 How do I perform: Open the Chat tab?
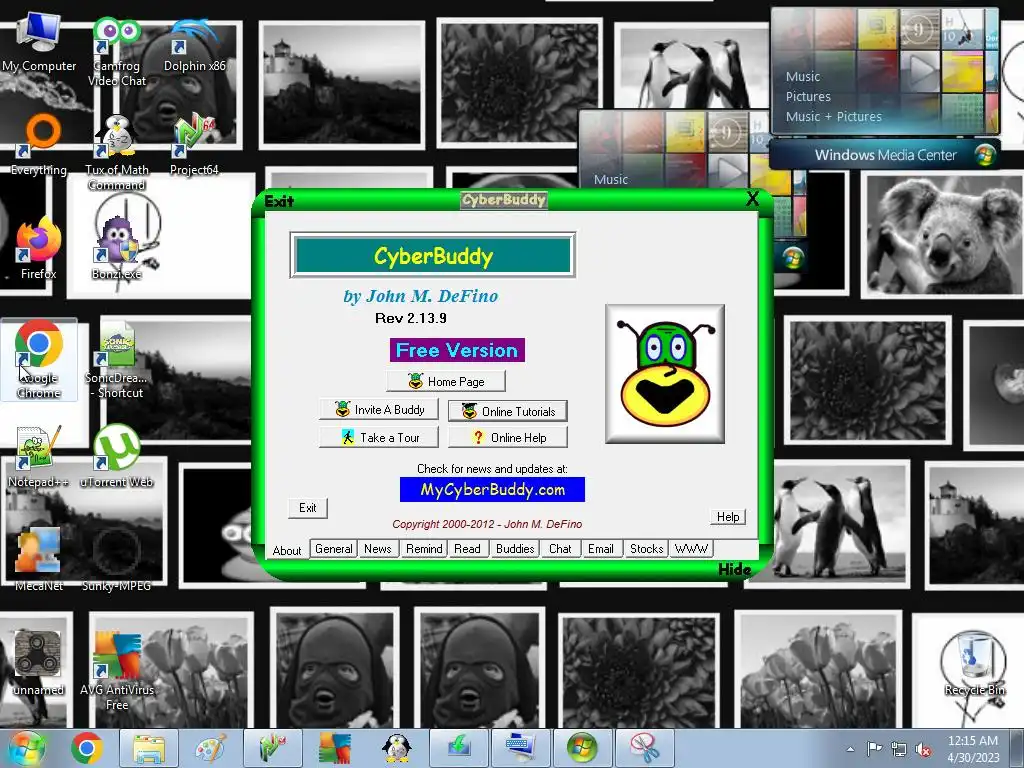(x=560, y=549)
